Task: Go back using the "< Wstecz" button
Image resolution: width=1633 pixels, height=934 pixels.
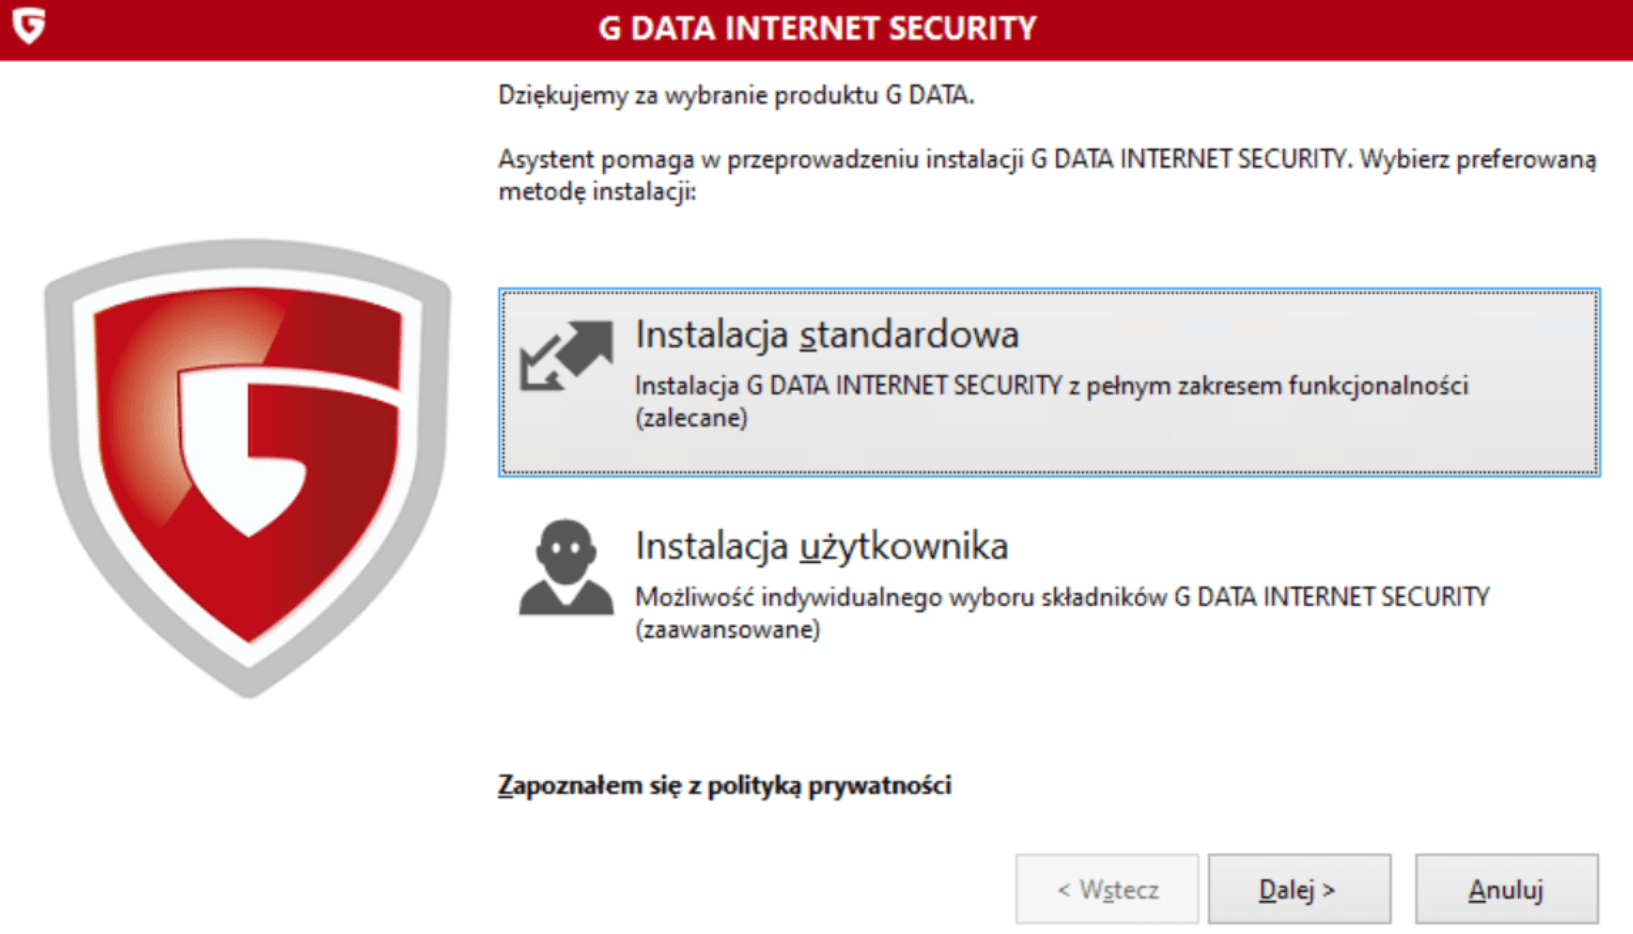Action: pos(1107,889)
